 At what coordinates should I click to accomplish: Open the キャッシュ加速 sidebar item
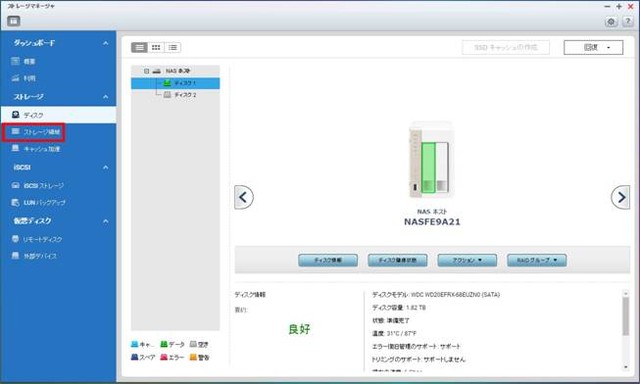(58, 149)
